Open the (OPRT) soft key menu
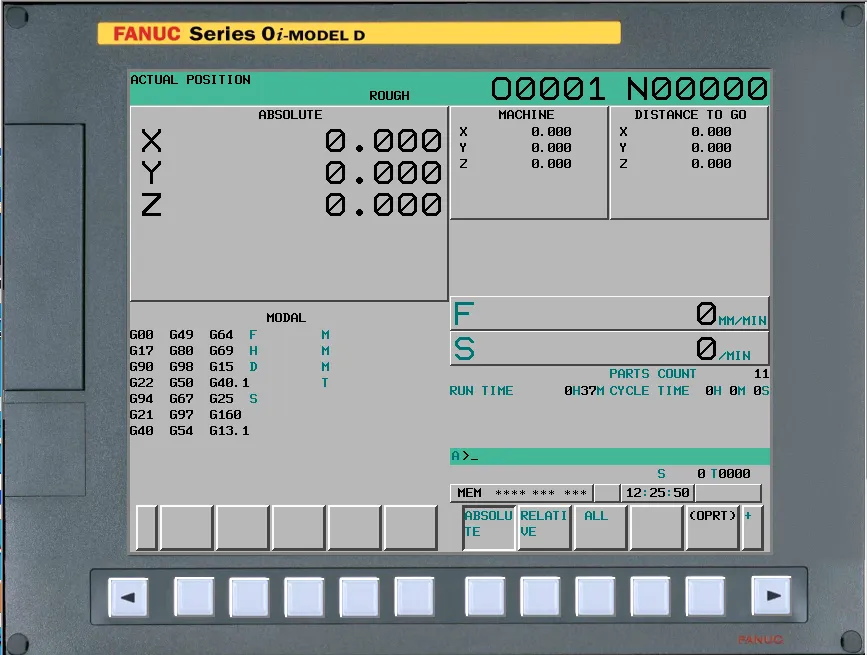Screen dimensions: 867x655 pyautogui.click(x=712, y=528)
